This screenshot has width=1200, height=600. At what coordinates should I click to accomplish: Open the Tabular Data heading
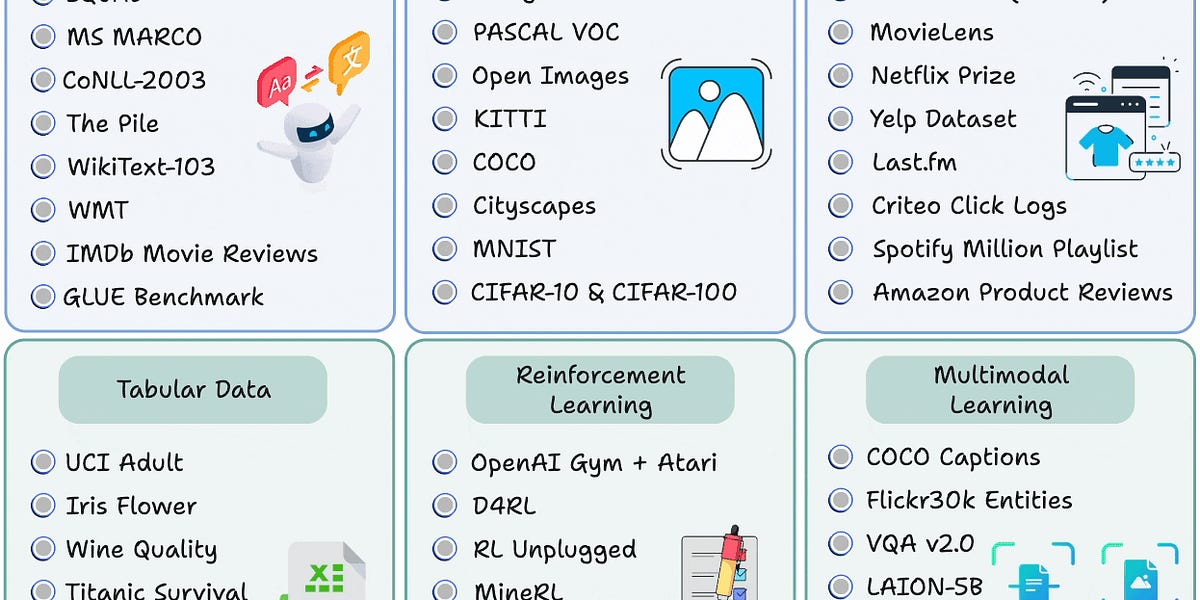[x=193, y=389]
